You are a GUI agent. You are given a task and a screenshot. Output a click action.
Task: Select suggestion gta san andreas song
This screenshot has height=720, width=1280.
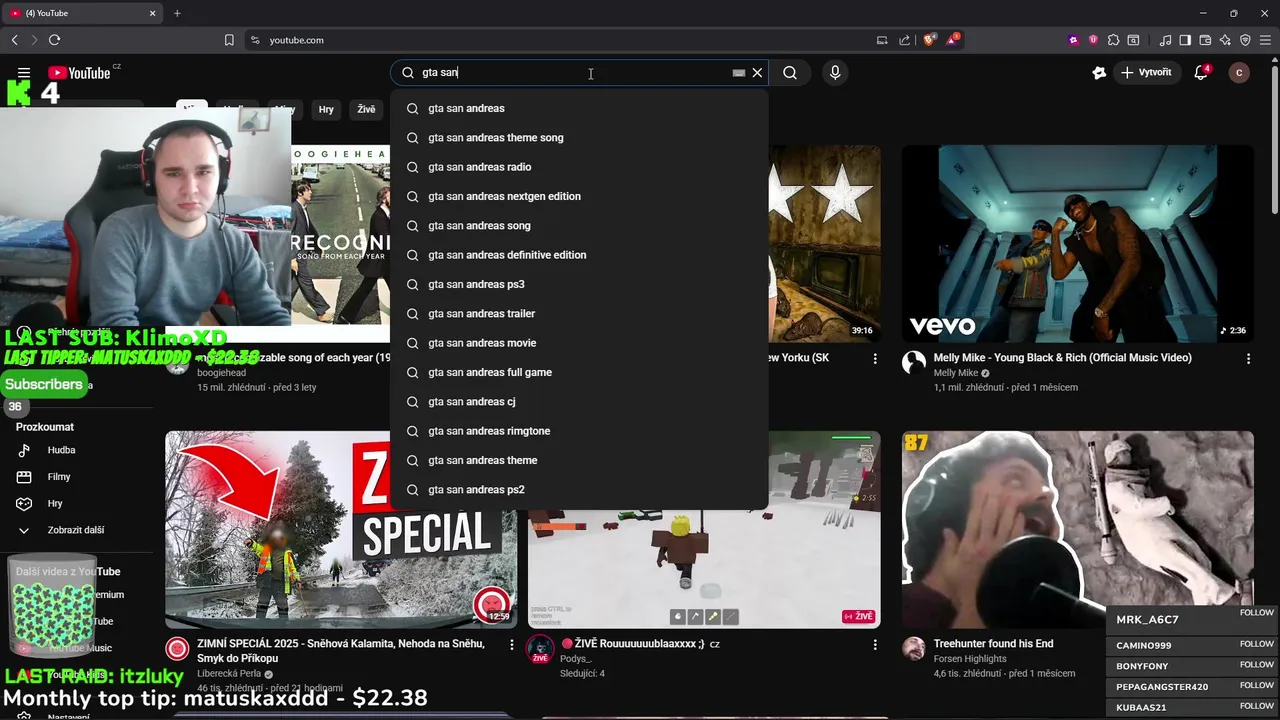[x=579, y=226]
